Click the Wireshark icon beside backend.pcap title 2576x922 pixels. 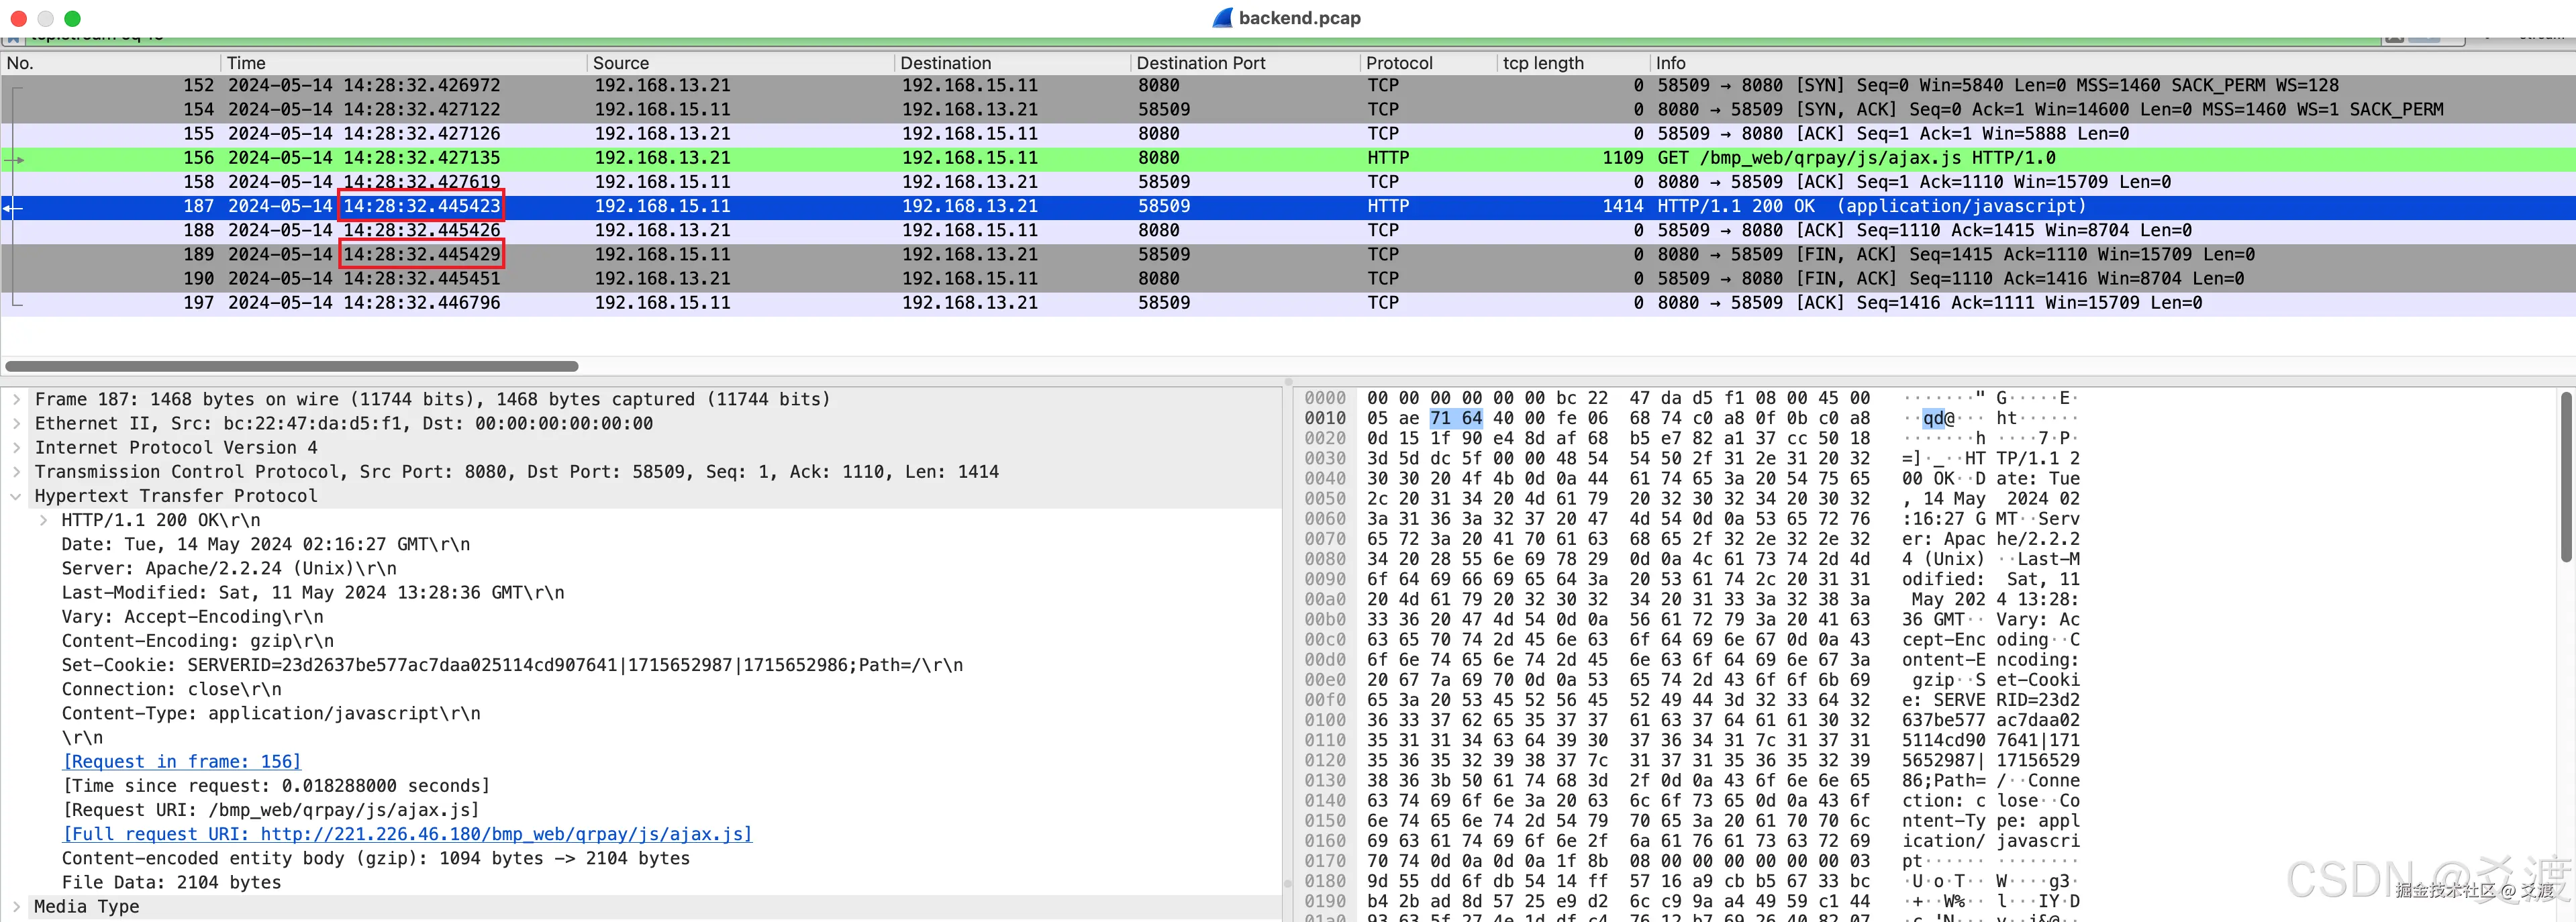(1222, 18)
